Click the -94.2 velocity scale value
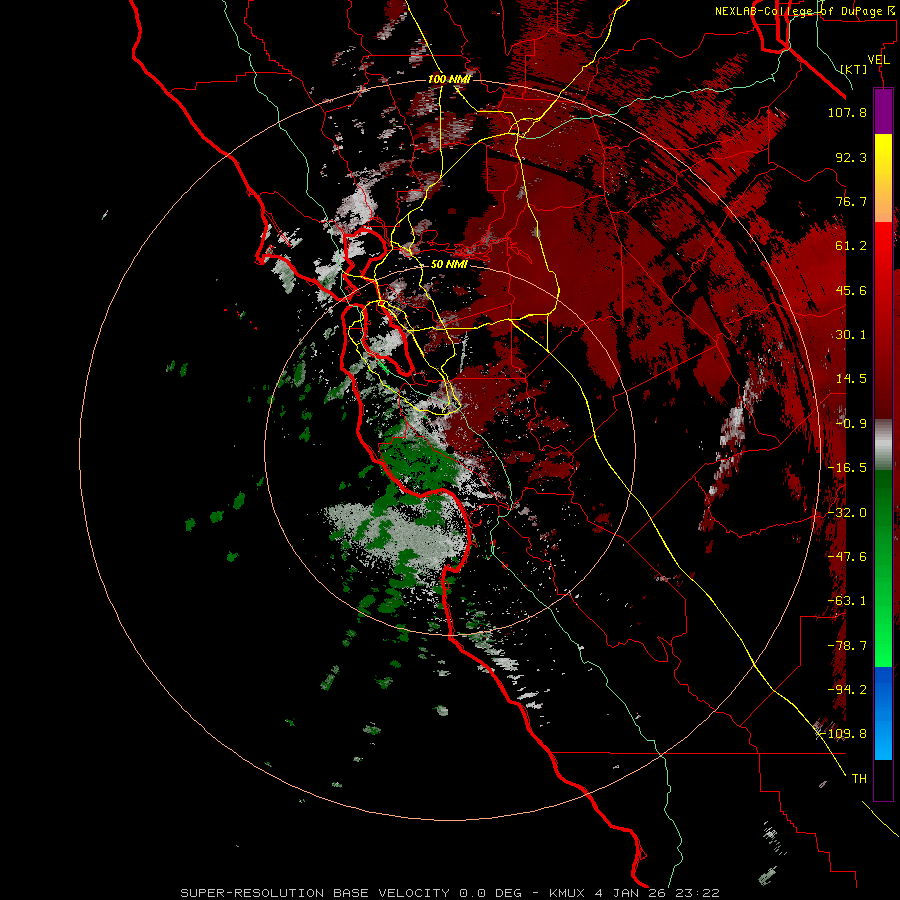This screenshot has width=900, height=900. 847,690
